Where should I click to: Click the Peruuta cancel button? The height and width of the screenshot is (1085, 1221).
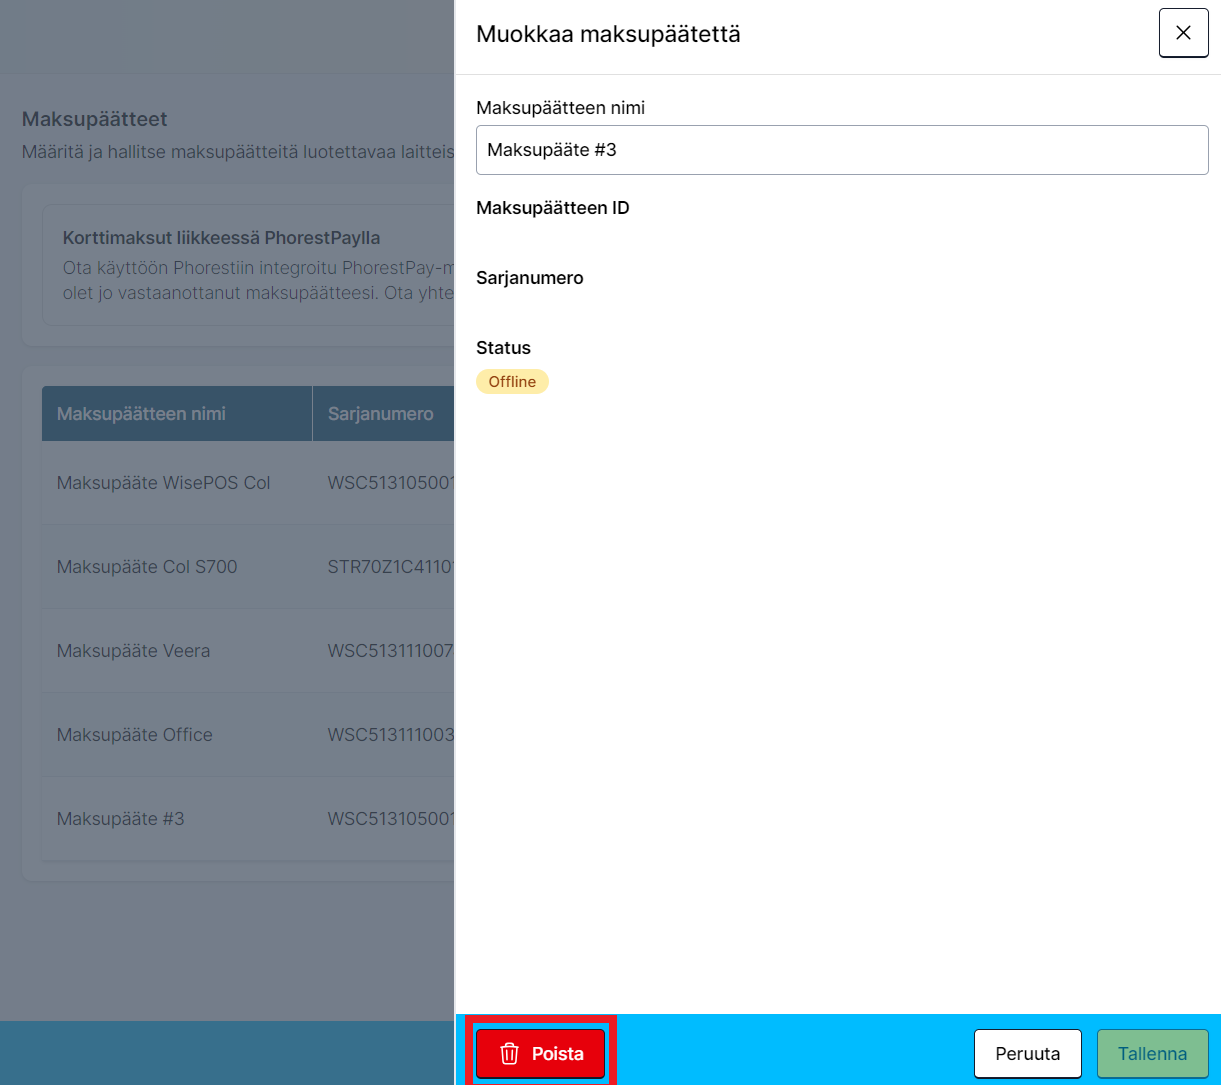coord(1027,1053)
